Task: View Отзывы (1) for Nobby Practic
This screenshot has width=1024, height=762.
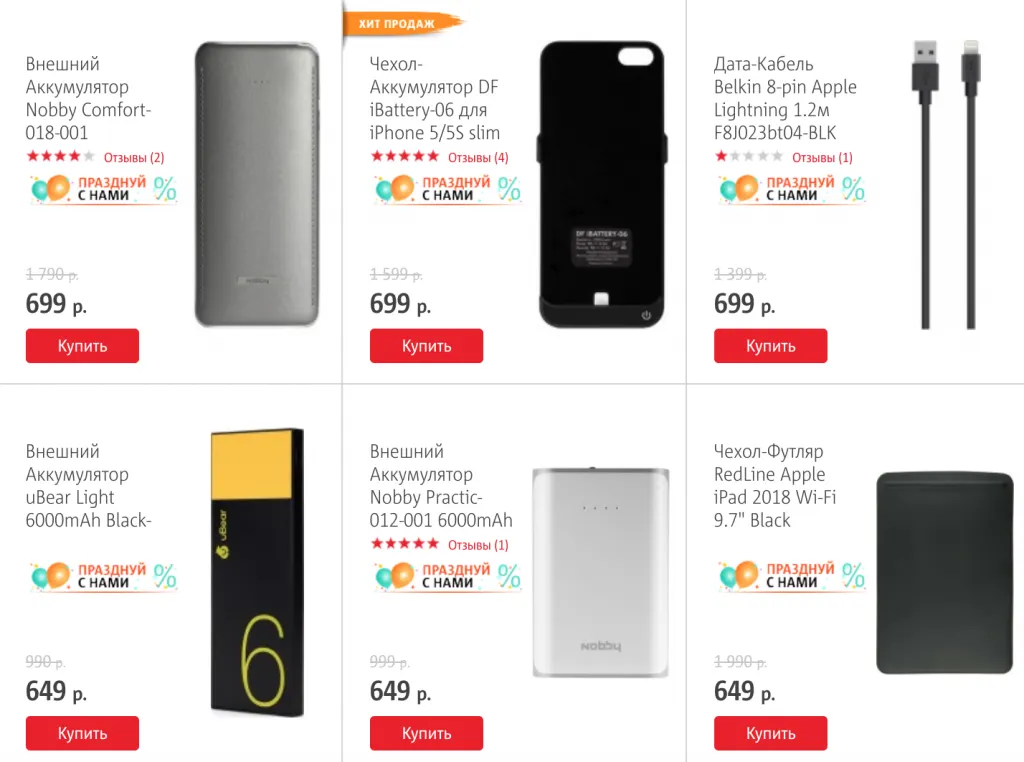Action: tap(478, 545)
